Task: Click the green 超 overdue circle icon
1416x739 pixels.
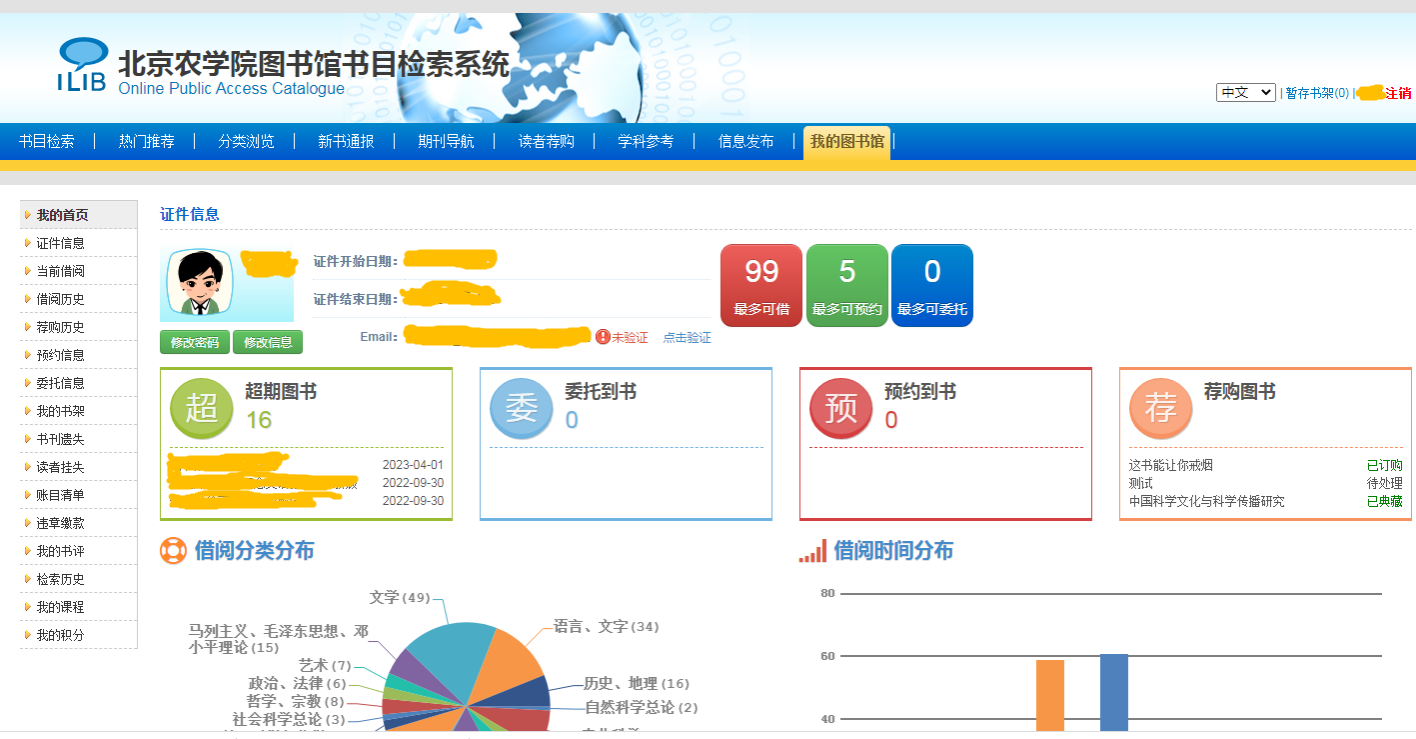Action: tap(202, 408)
